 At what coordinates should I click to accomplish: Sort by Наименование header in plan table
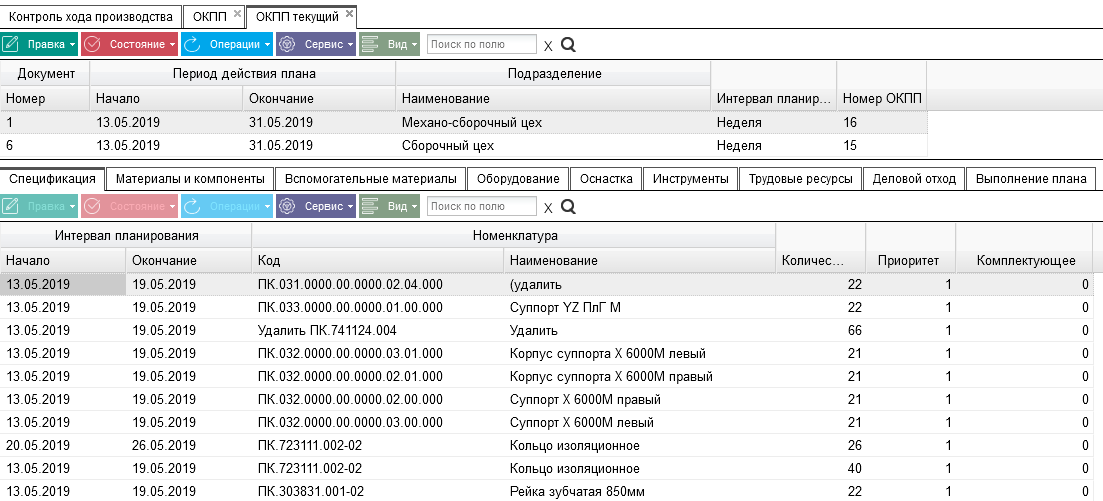(553, 99)
